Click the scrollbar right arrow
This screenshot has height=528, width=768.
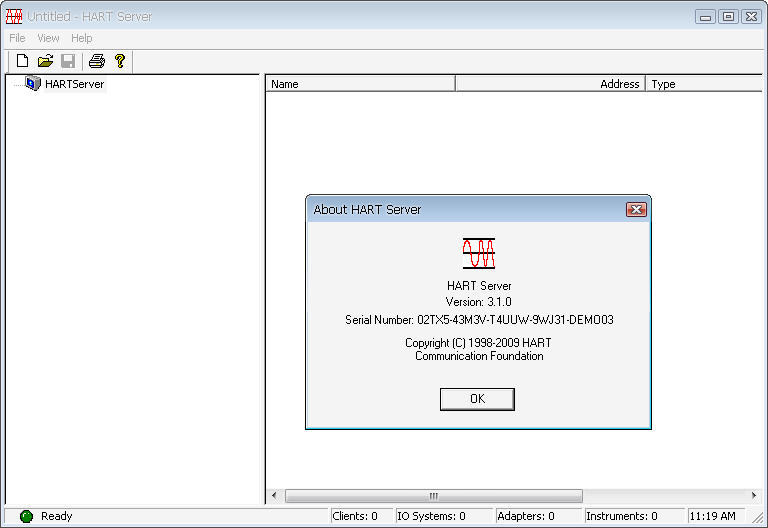point(754,496)
